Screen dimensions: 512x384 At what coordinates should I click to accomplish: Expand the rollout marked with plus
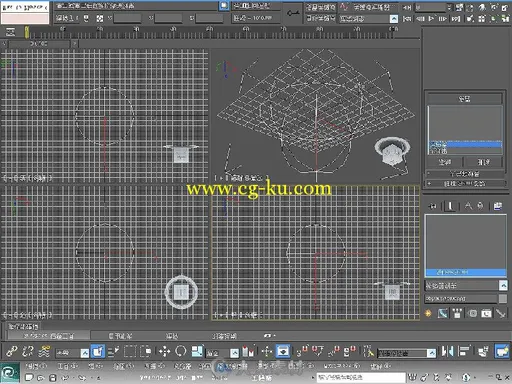tap(466, 183)
